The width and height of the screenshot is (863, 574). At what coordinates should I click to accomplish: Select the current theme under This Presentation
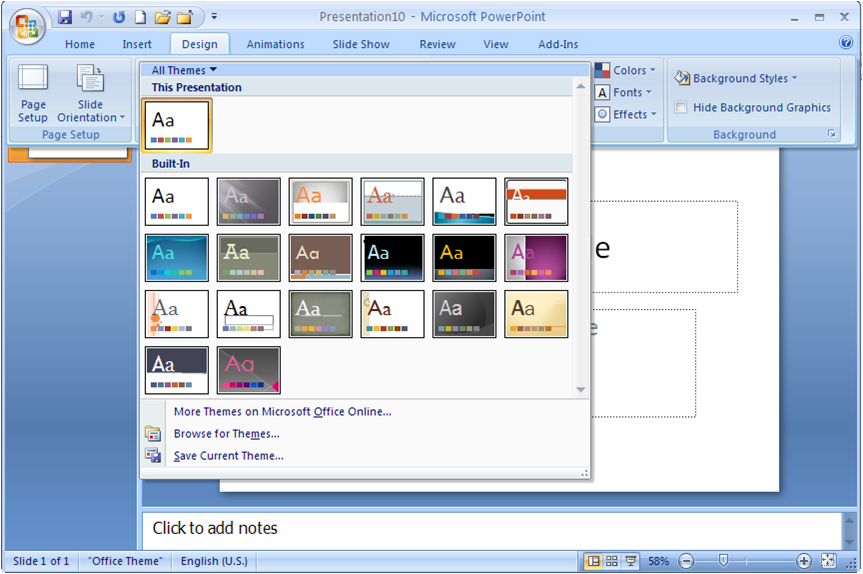[177, 125]
